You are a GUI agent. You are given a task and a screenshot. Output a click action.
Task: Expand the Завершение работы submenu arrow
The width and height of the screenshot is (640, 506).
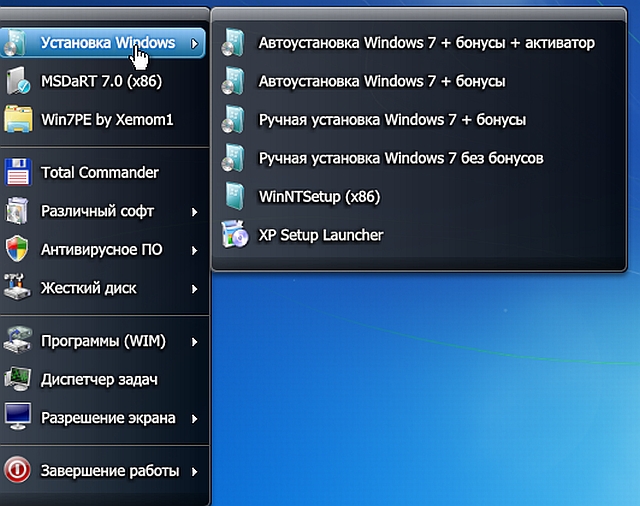click(x=195, y=471)
